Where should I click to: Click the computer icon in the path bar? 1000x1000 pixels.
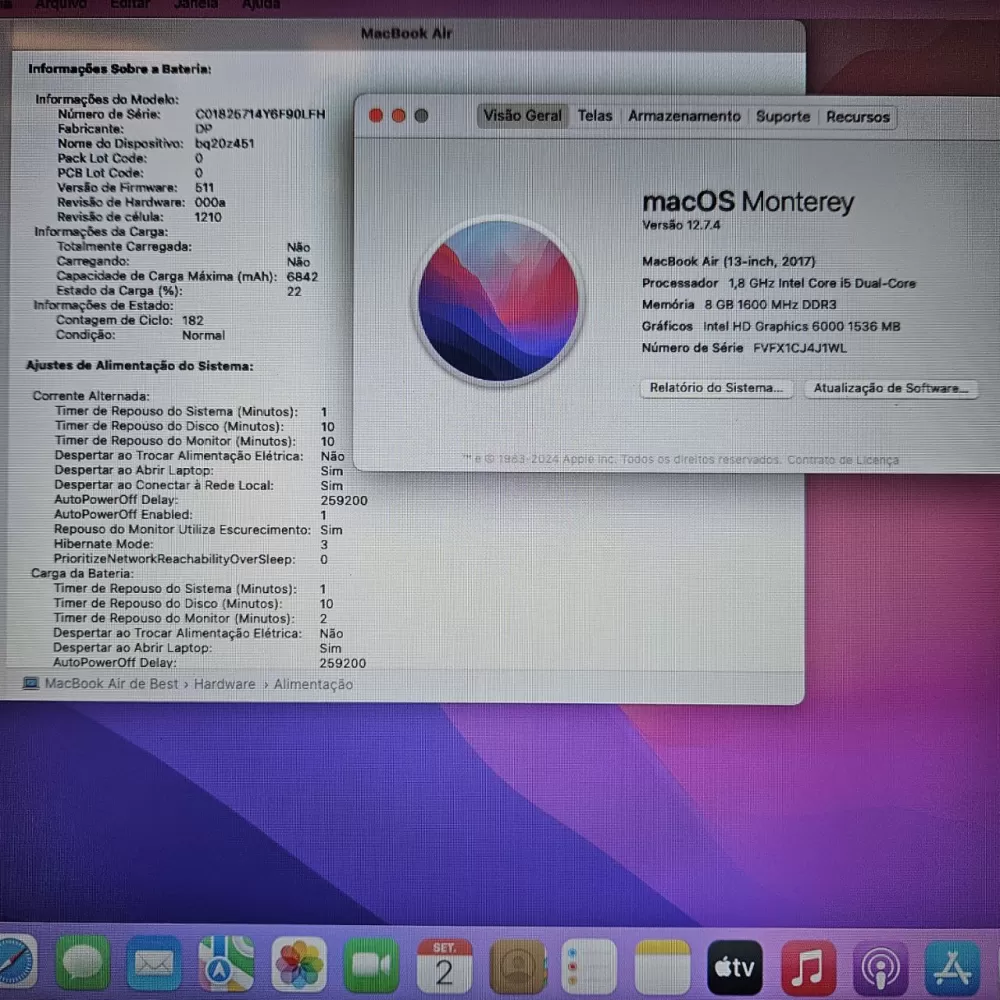[30, 683]
